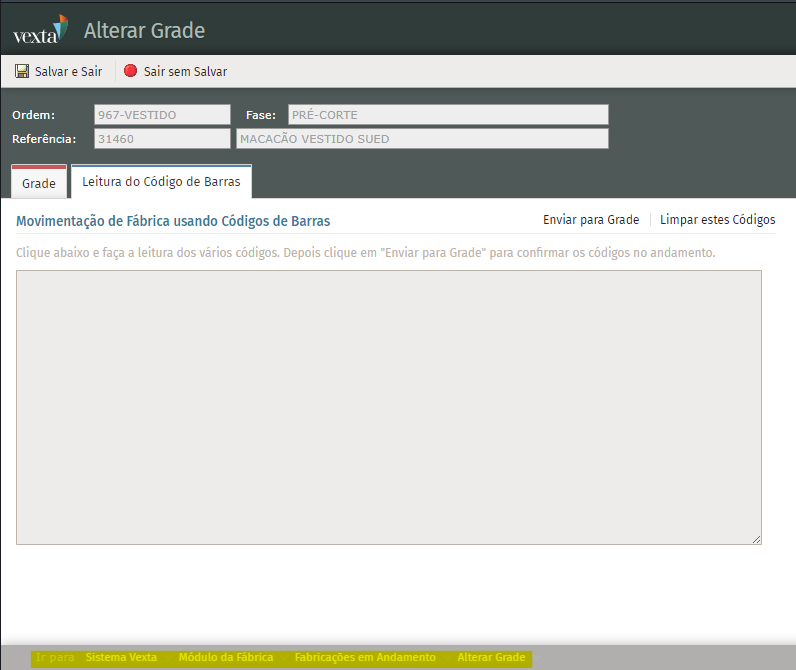Click Alterar Grade in the bottom breadcrumb

[490, 658]
